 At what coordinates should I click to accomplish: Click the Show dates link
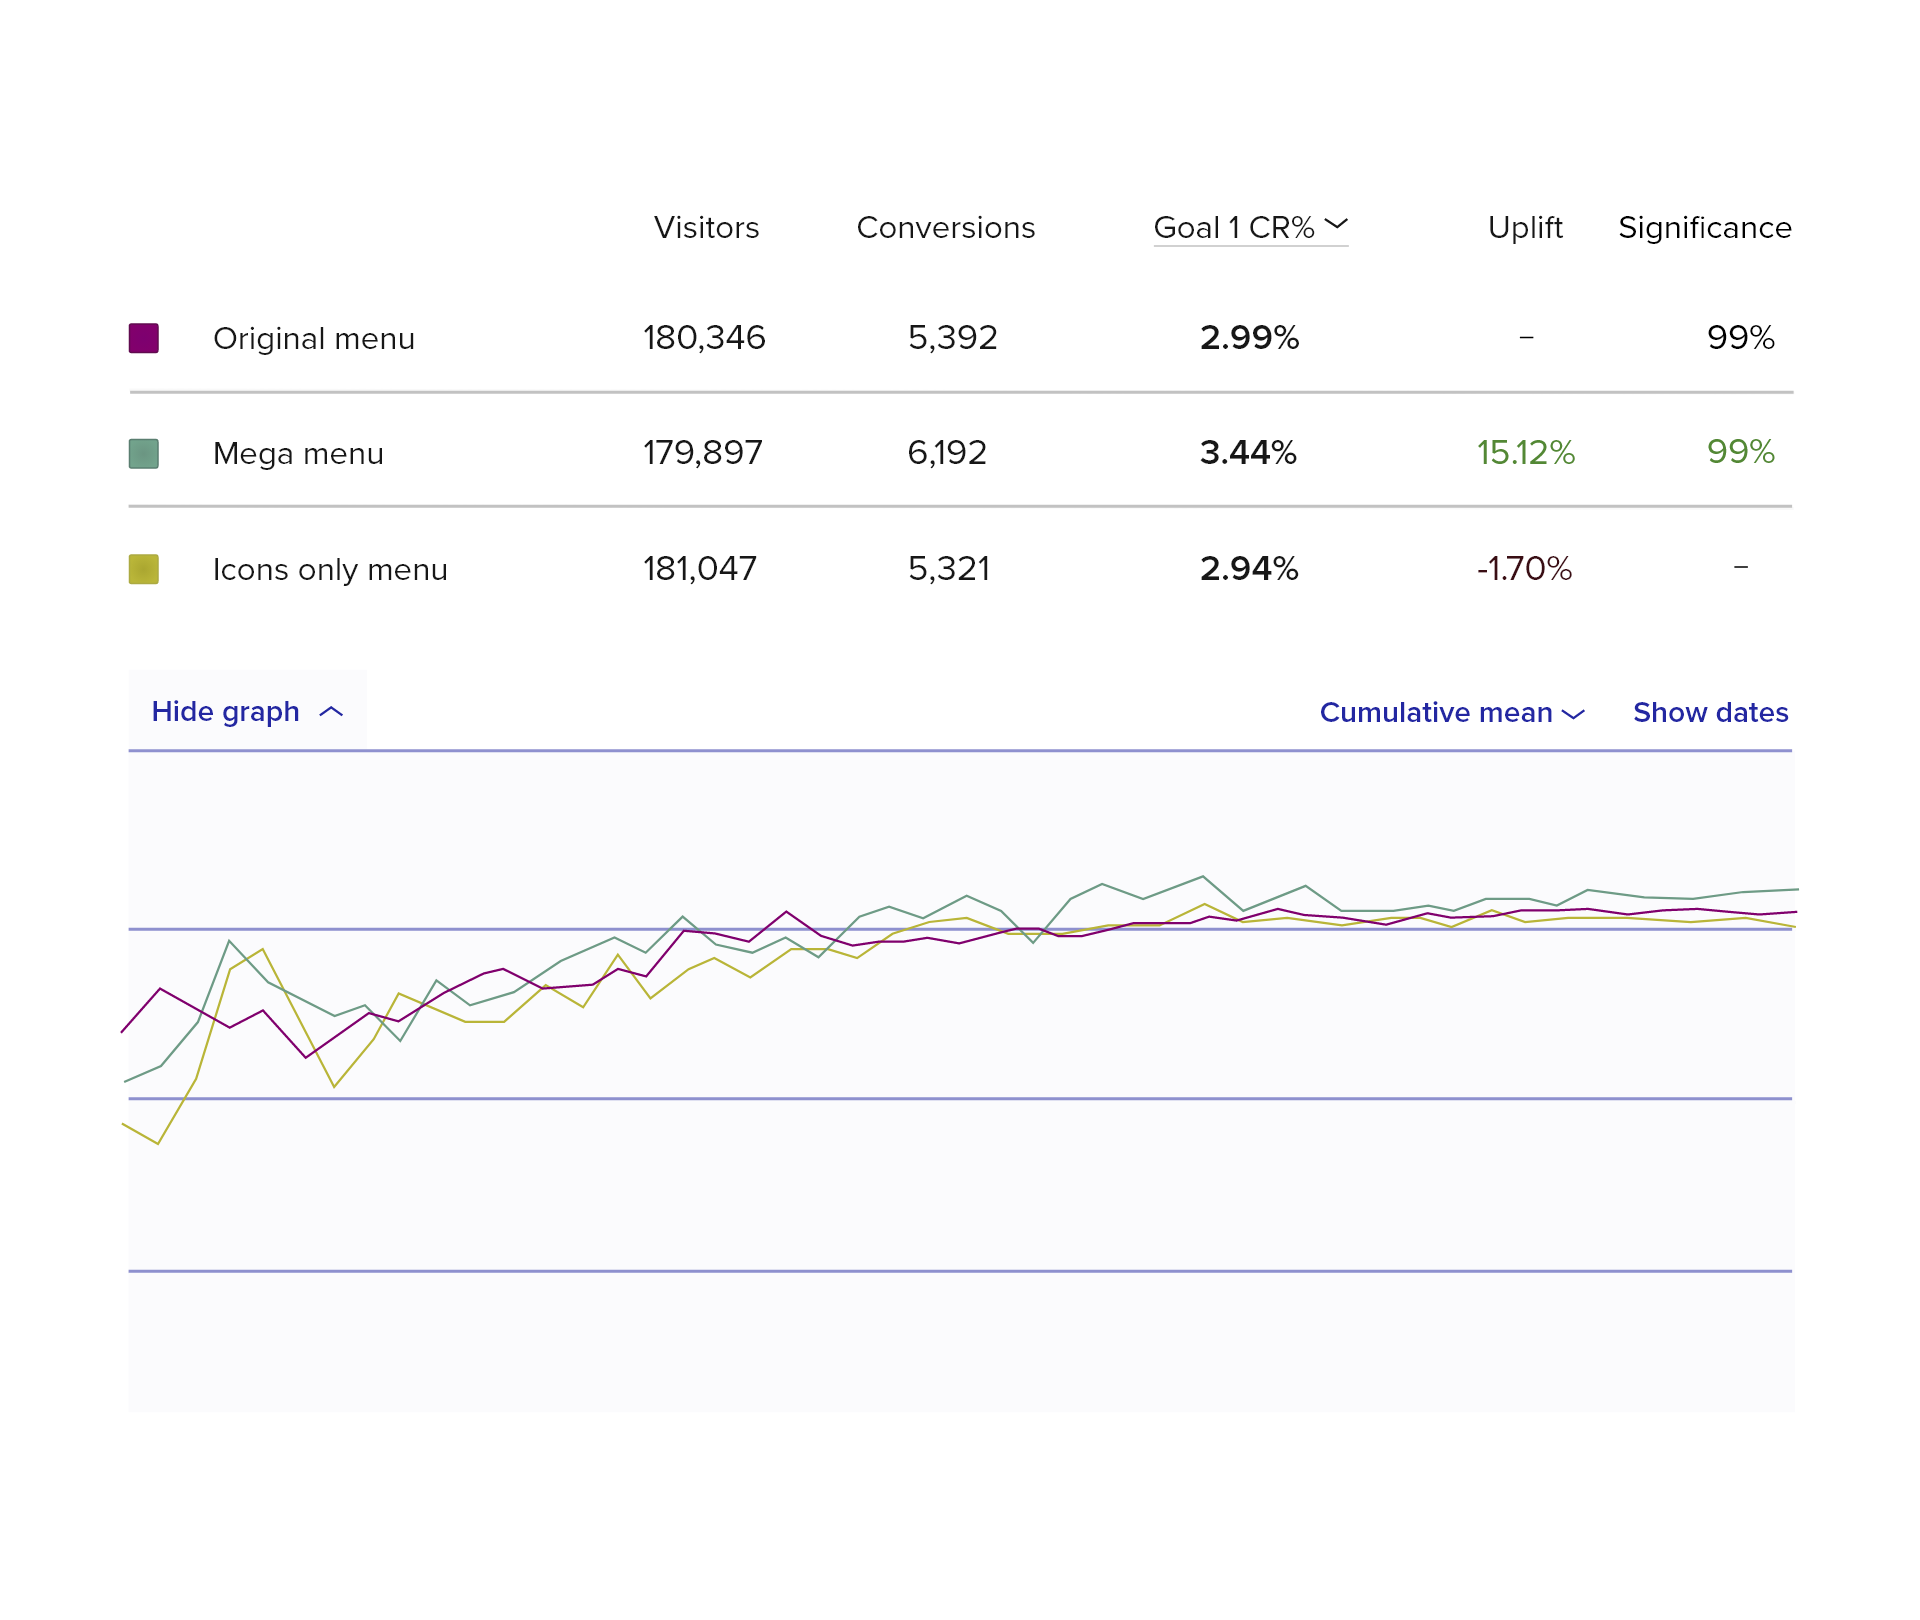pos(1710,712)
